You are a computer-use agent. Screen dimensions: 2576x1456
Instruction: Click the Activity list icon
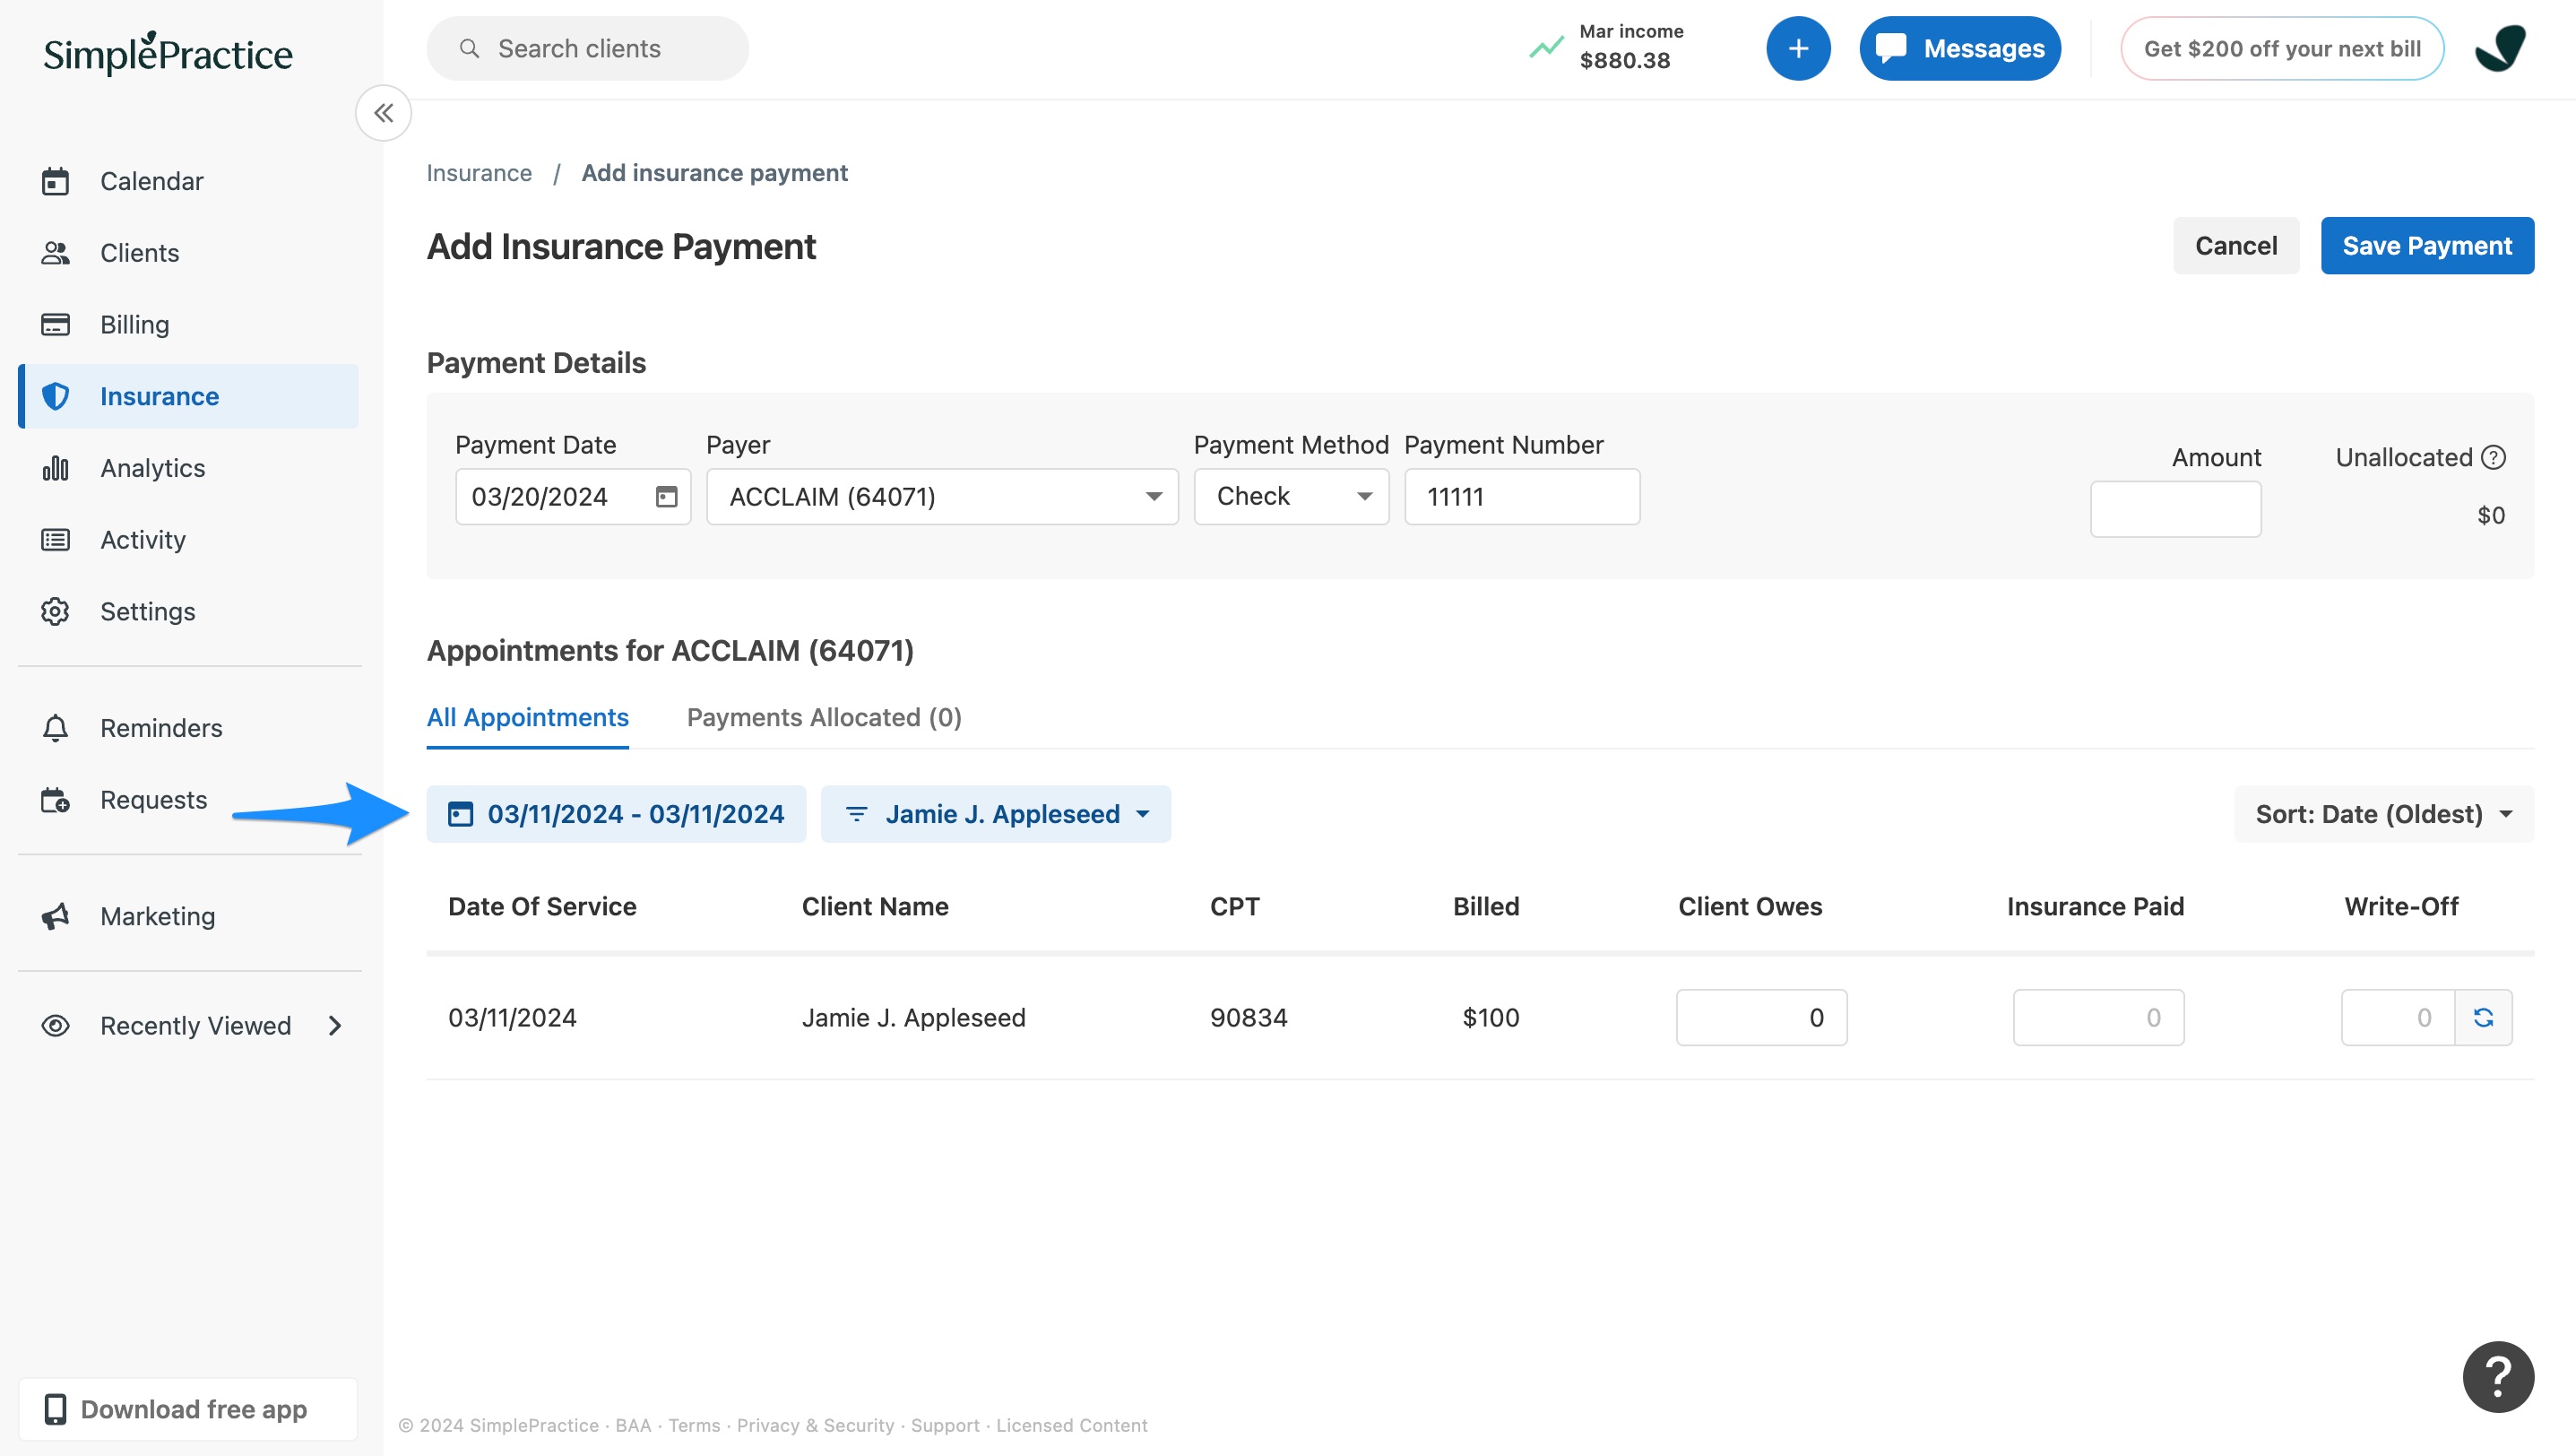(55, 540)
